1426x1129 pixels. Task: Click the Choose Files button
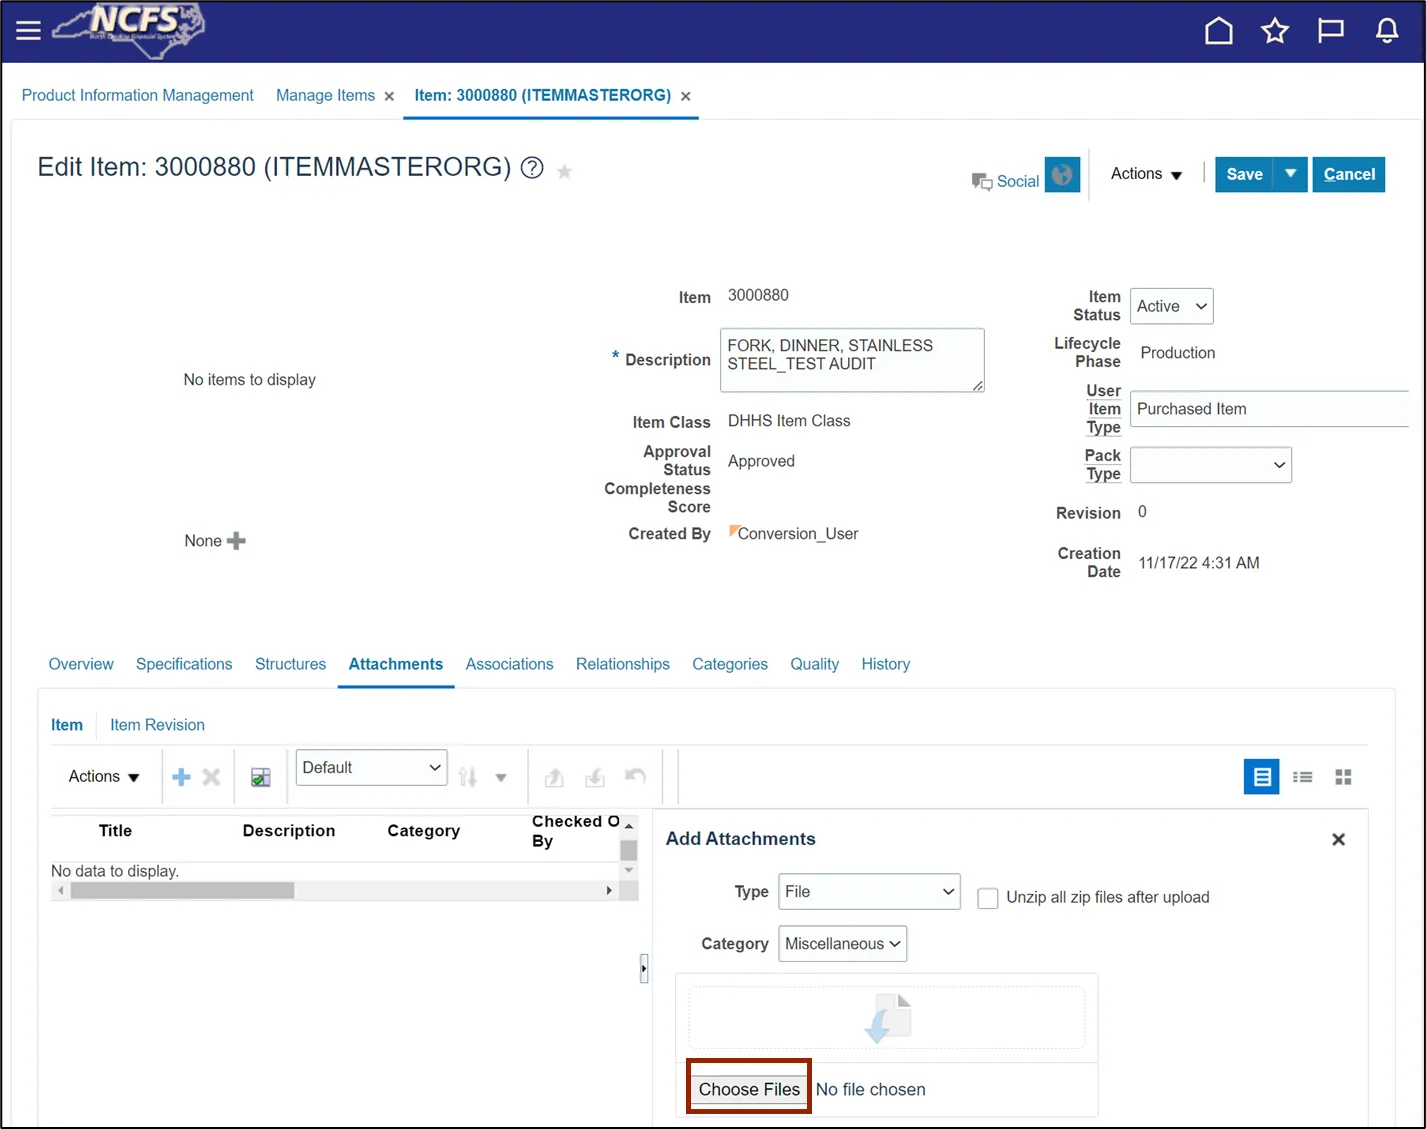[749, 1089]
